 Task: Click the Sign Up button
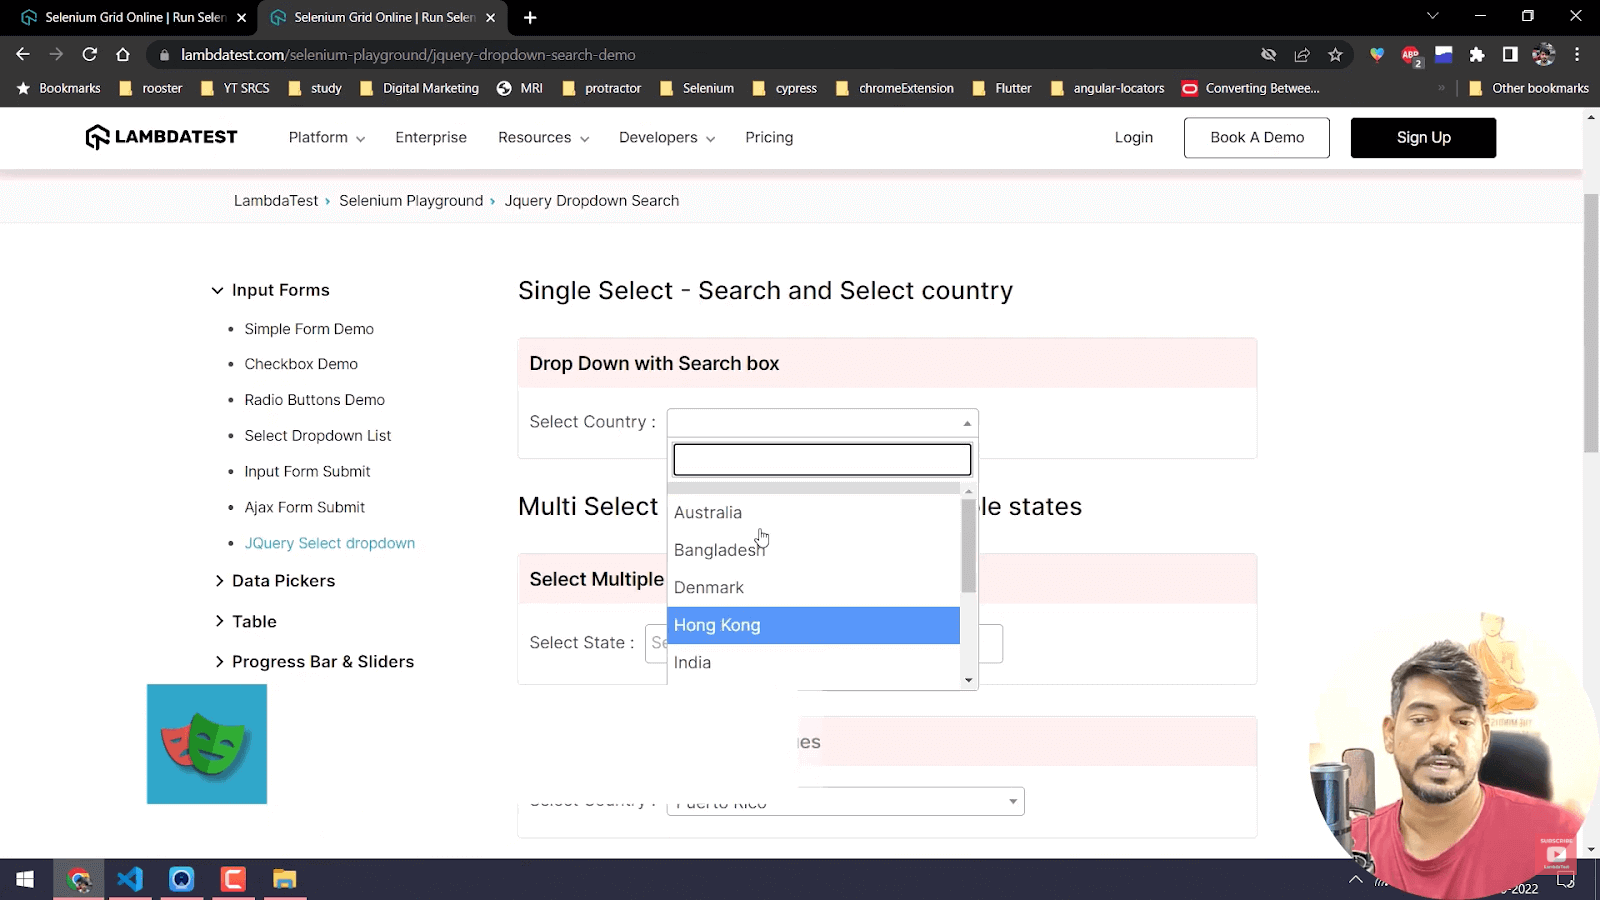point(1423,137)
